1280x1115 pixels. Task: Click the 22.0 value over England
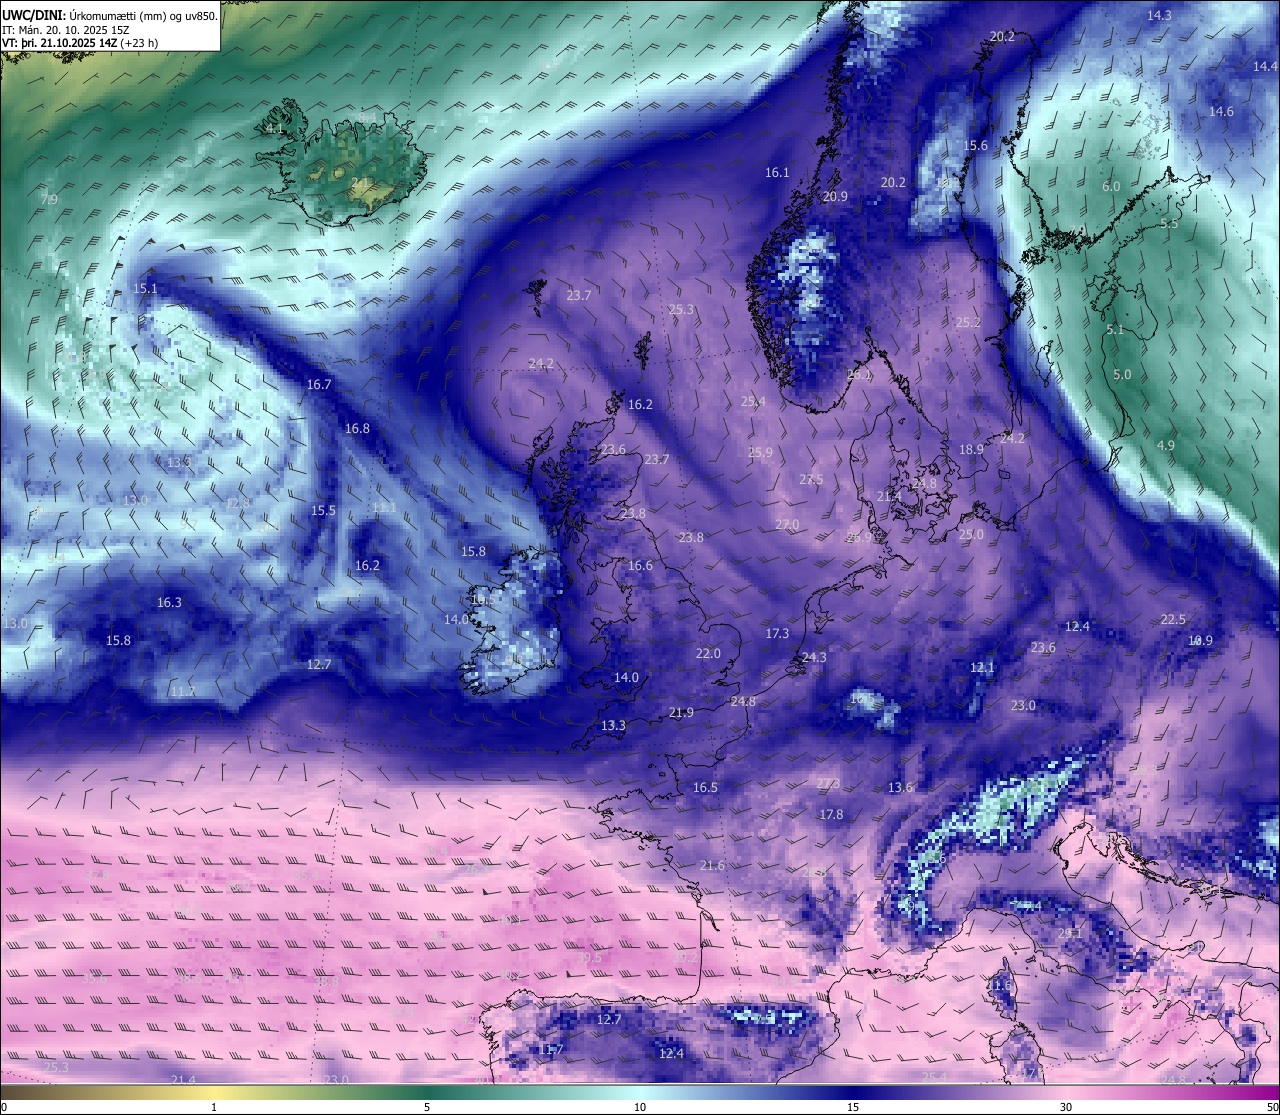pyautogui.click(x=708, y=653)
